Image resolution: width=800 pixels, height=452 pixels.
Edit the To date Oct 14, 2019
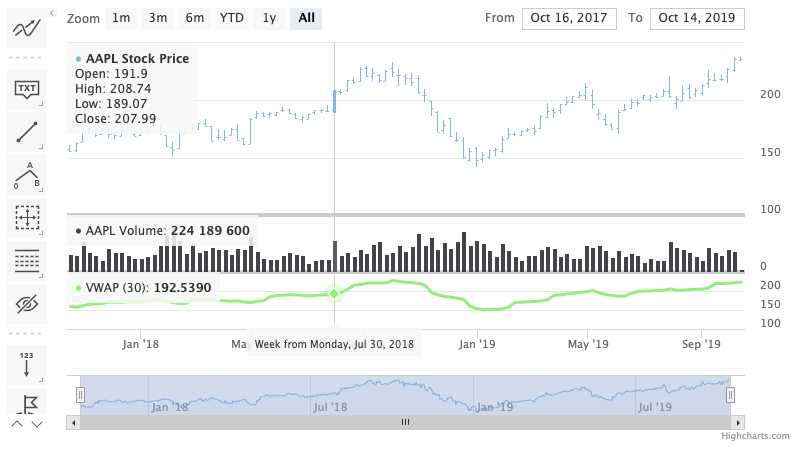click(697, 18)
